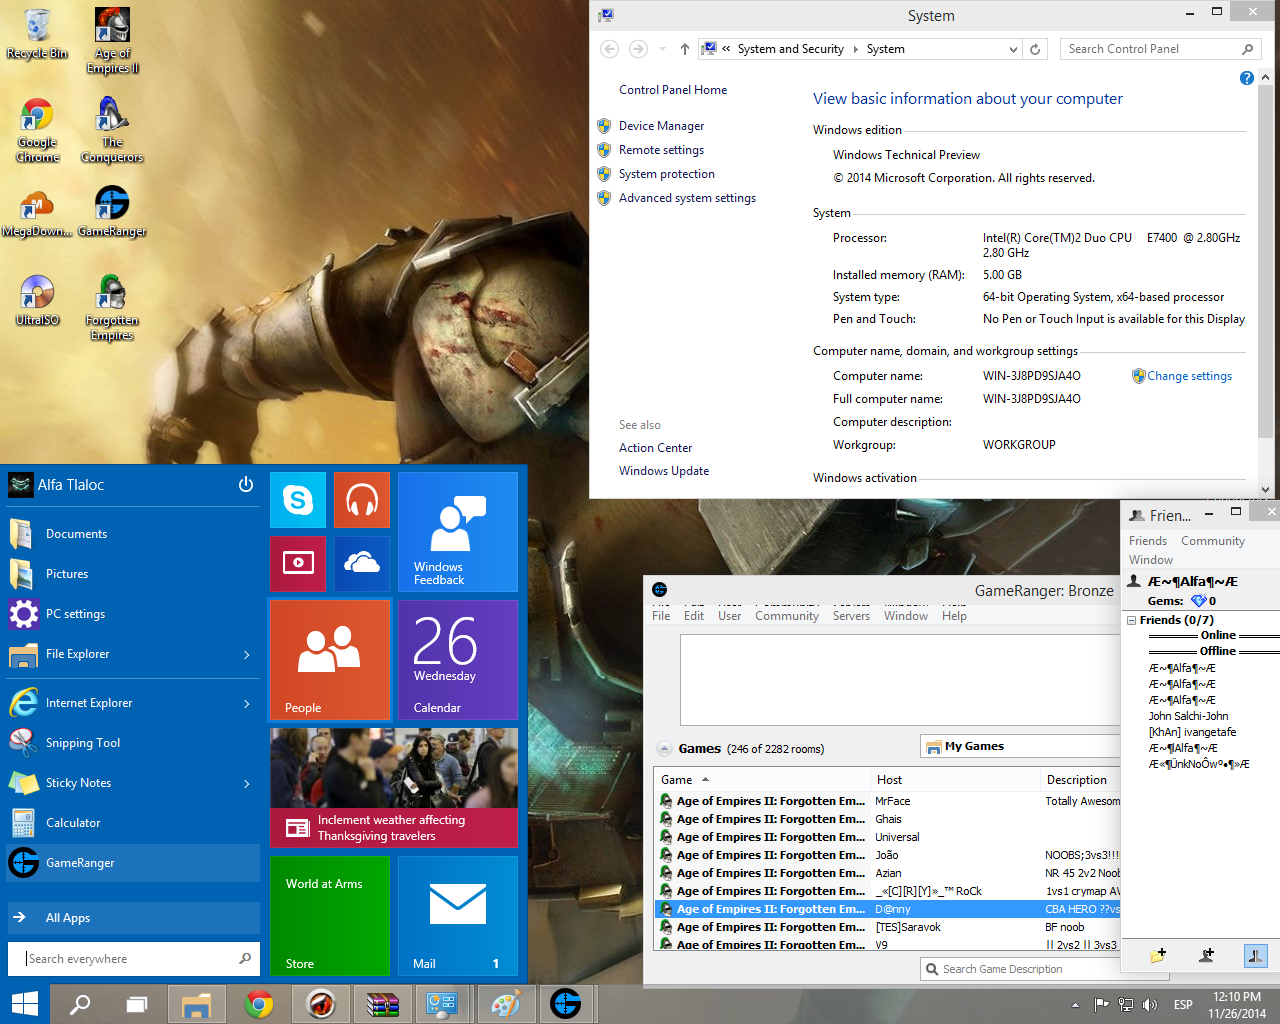Click the Start button on taskbar
The image size is (1280, 1024).
(x=24, y=1004)
